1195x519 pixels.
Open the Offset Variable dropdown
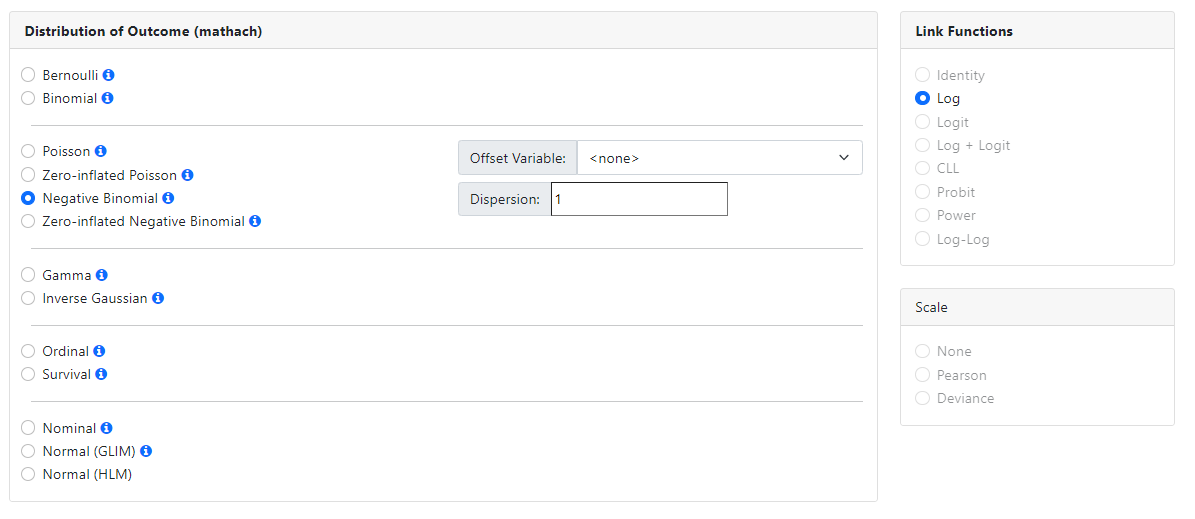click(719, 158)
